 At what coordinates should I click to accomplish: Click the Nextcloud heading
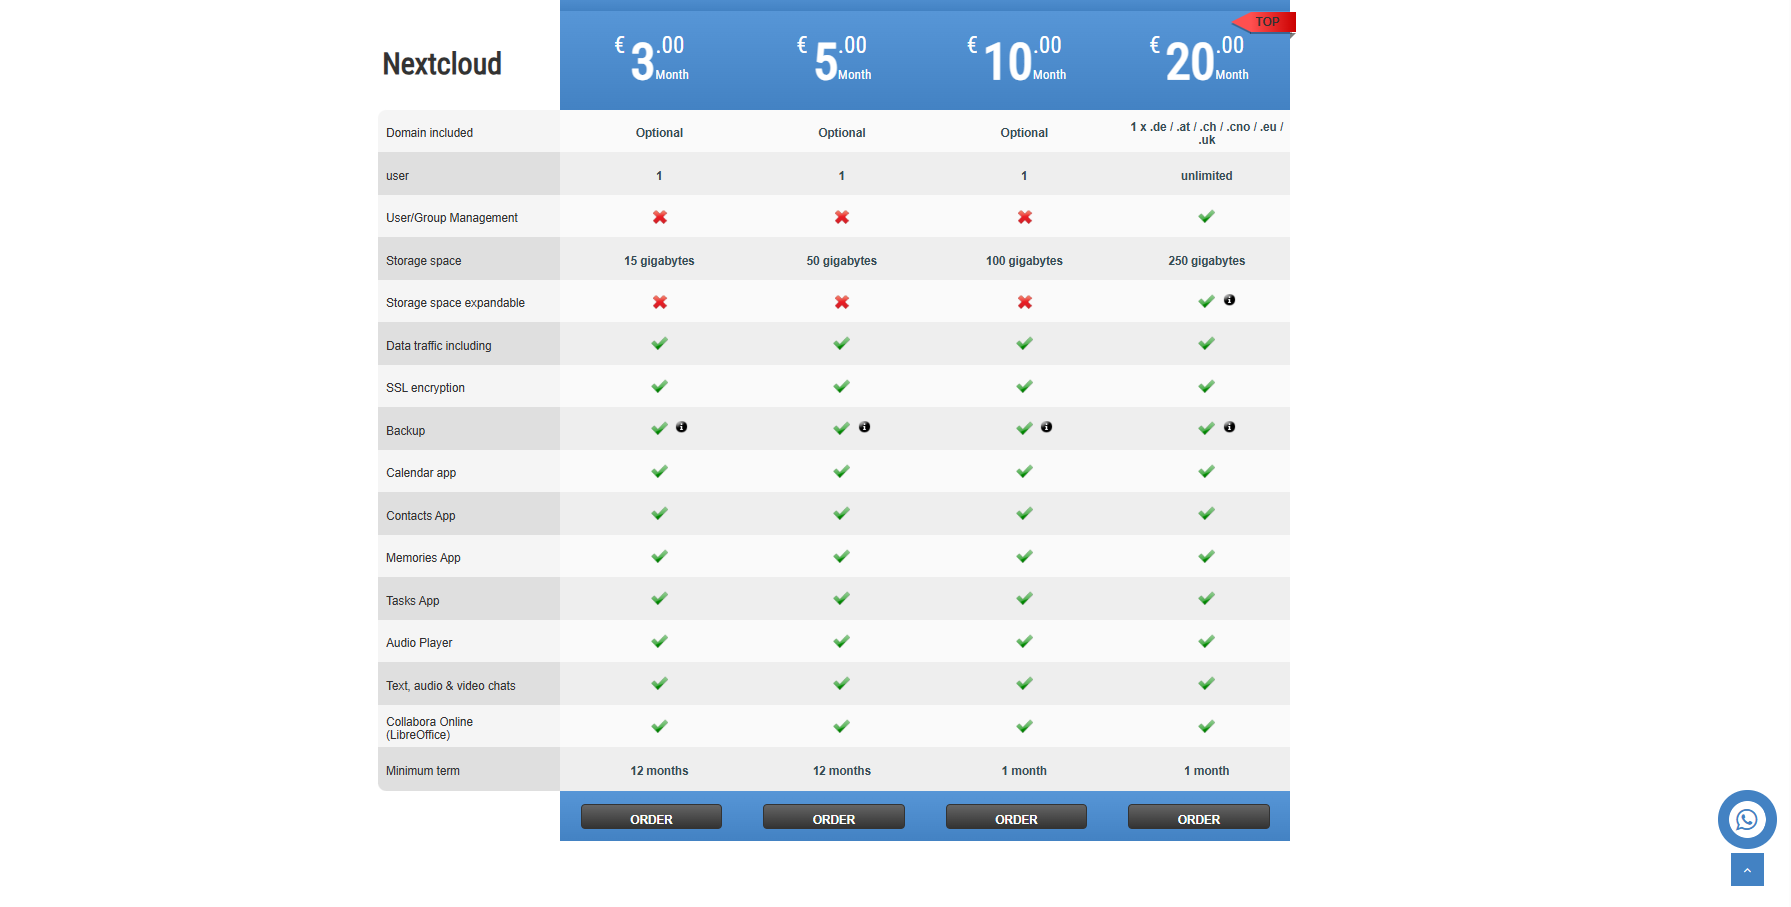click(442, 64)
